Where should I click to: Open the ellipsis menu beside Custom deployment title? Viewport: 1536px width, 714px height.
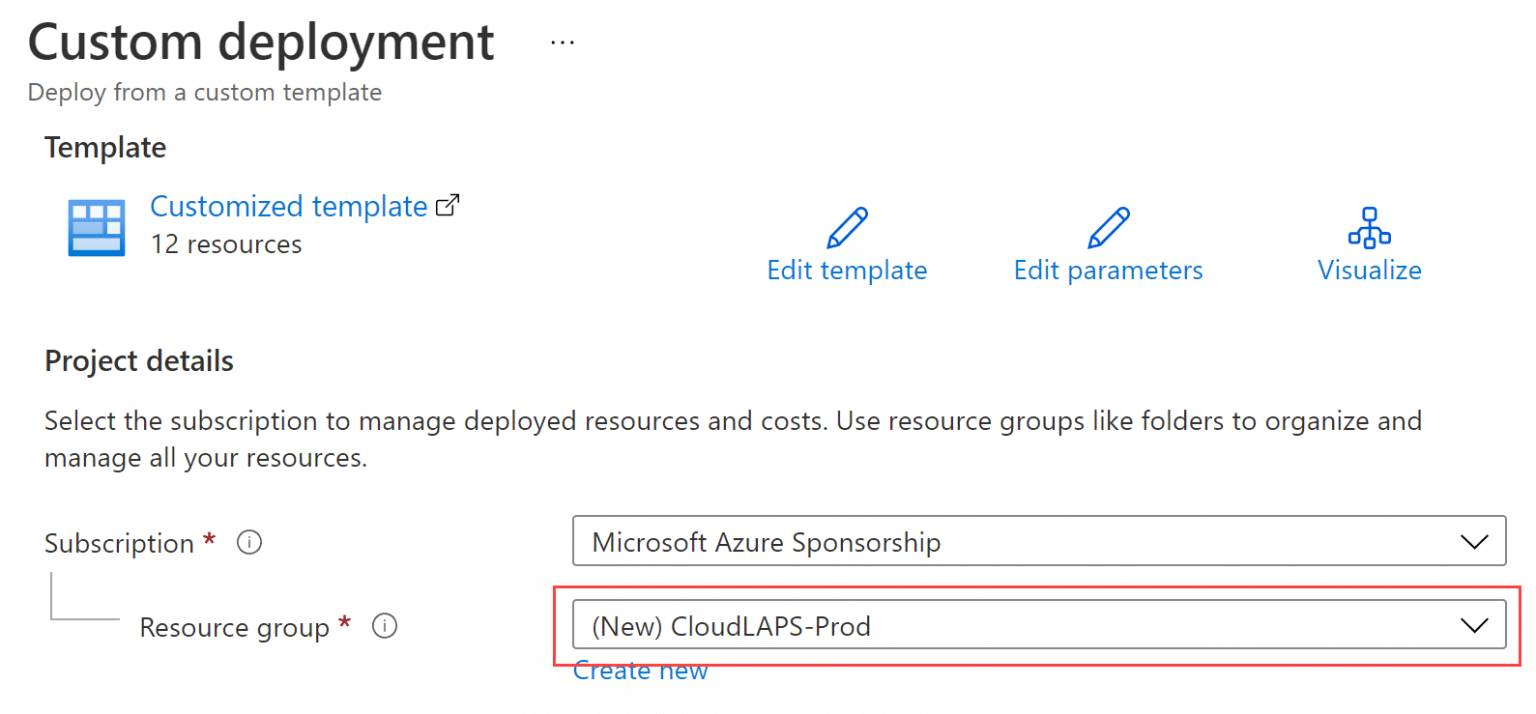pyautogui.click(x=562, y=41)
